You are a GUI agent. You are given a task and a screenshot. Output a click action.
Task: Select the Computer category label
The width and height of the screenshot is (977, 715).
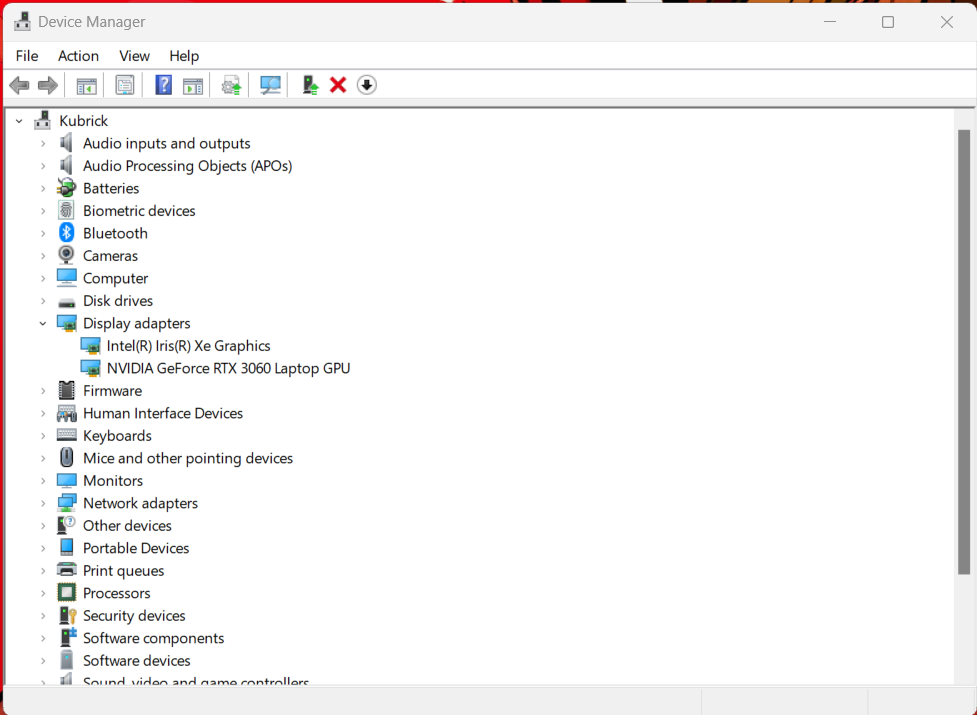[x=115, y=278]
